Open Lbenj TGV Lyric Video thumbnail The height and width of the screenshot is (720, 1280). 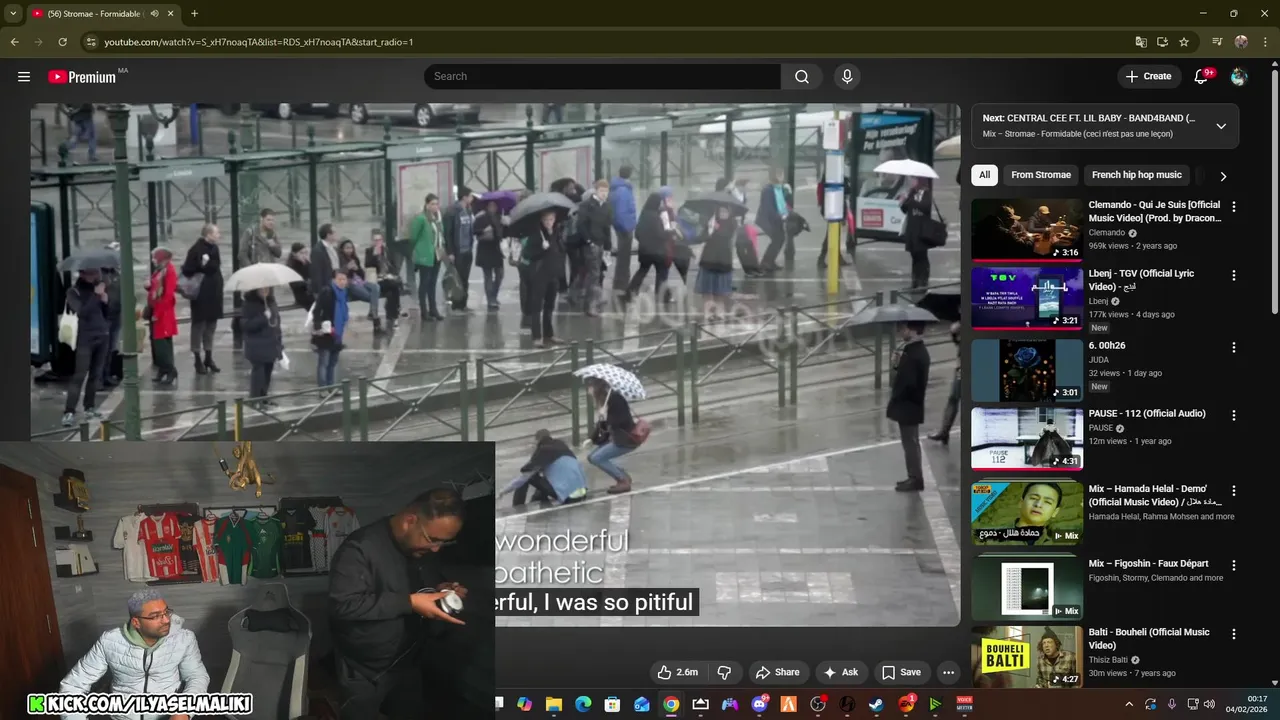(x=1027, y=298)
